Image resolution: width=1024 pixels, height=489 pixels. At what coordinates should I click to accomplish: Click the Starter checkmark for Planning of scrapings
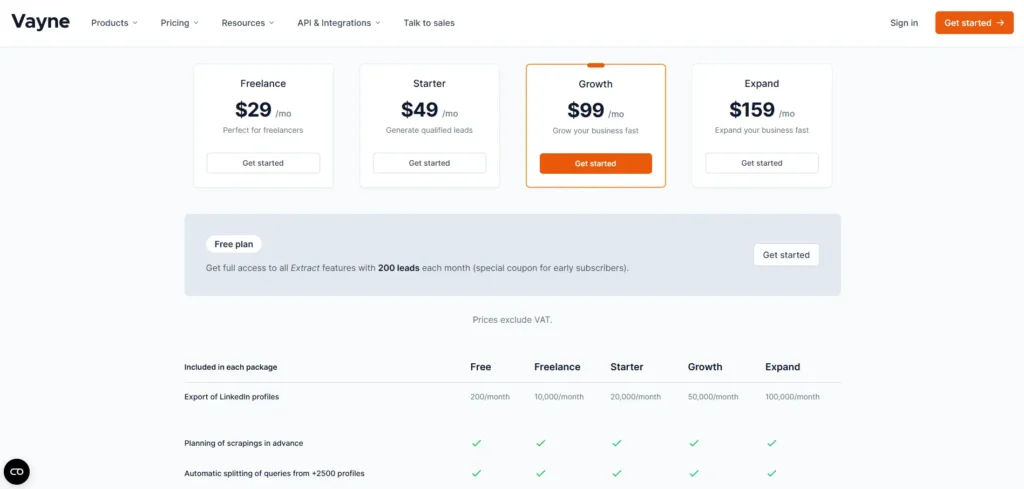(616, 443)
